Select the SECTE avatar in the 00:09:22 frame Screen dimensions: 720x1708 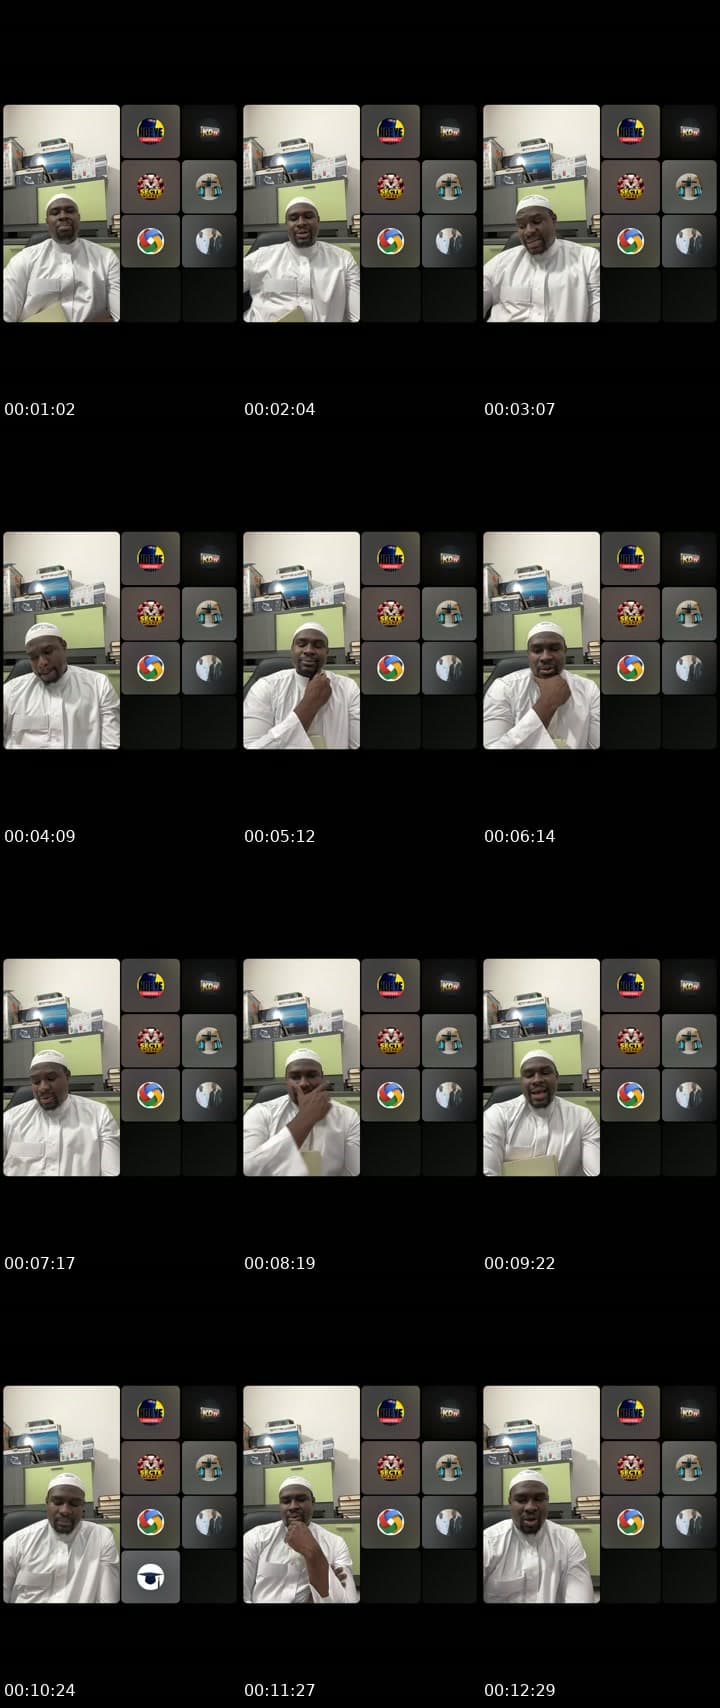coord(631,1041)
